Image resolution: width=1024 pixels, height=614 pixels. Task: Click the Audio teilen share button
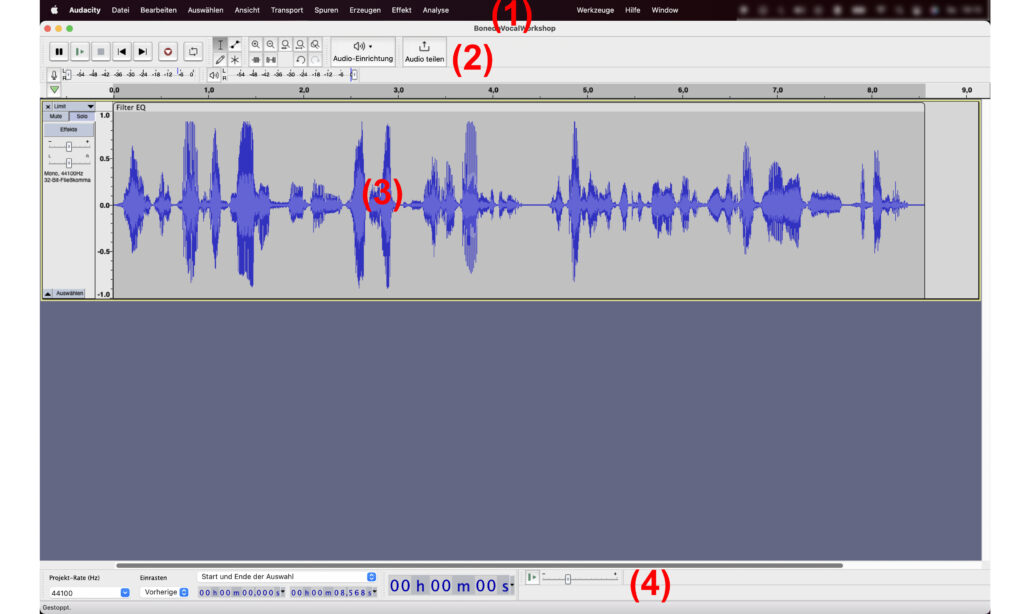pyautogui.click(x=424, y=52)
